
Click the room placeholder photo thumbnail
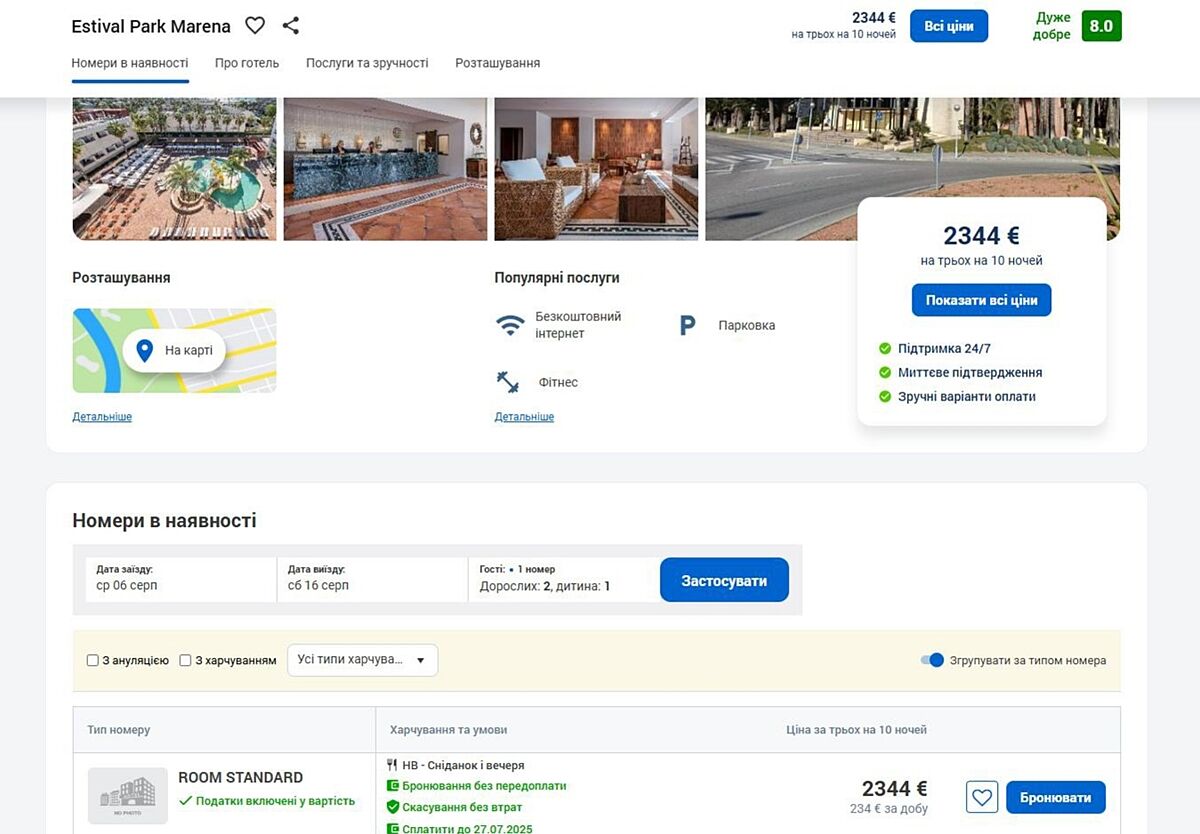click(128, 795)
